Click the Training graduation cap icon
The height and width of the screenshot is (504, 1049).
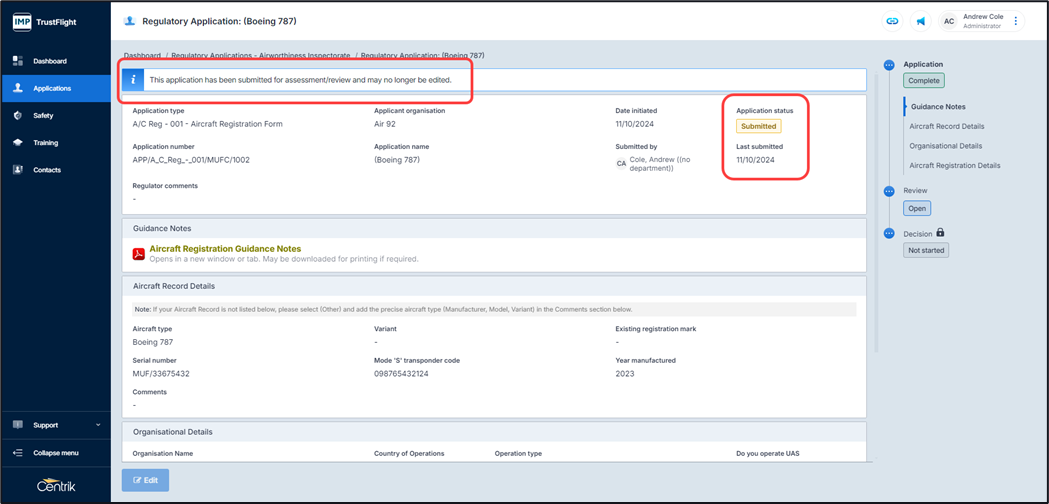[18, 143]
